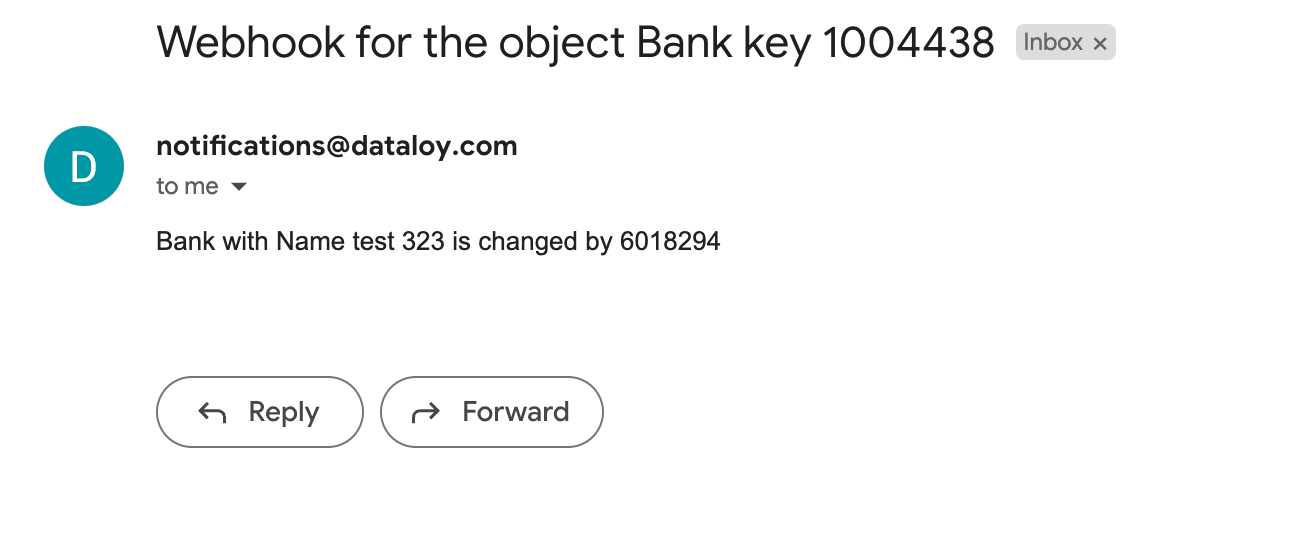Image resolution: width=1312 pixels, height=536 pixels.
Task: Click the email subject heading
Action: coord(575,42)
